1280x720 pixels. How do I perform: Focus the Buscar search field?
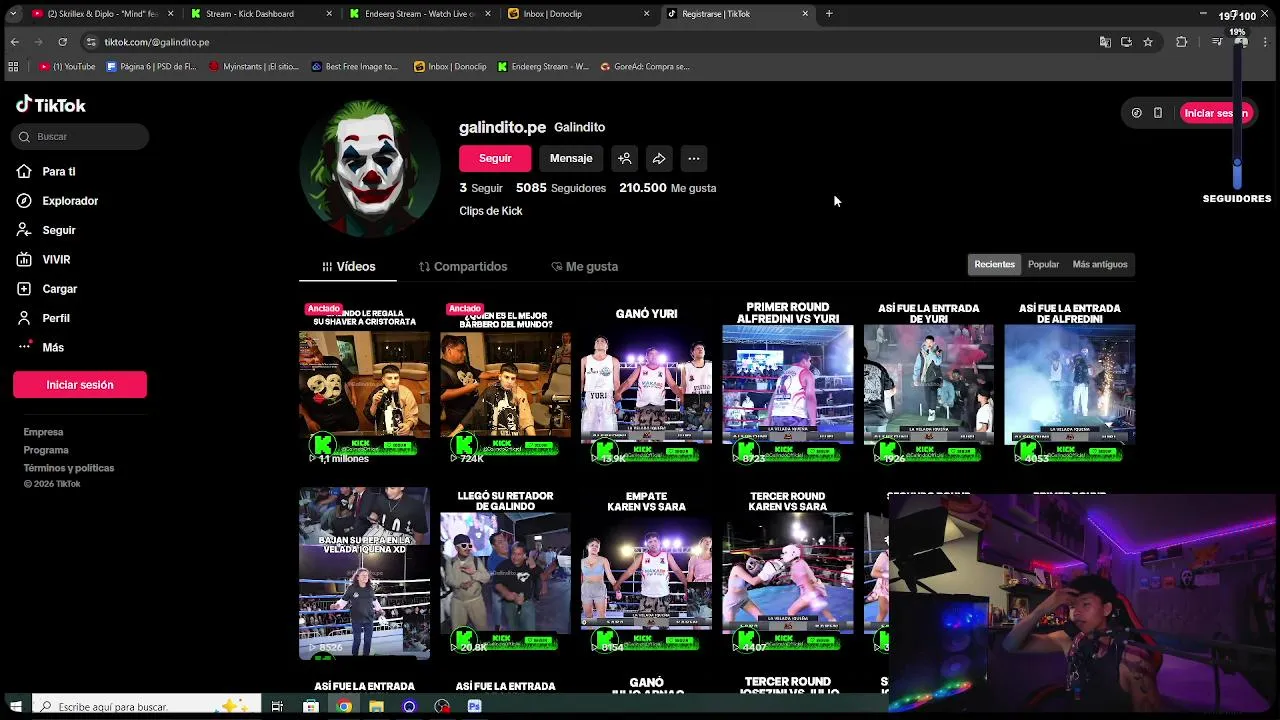click(x=80, y=136)
